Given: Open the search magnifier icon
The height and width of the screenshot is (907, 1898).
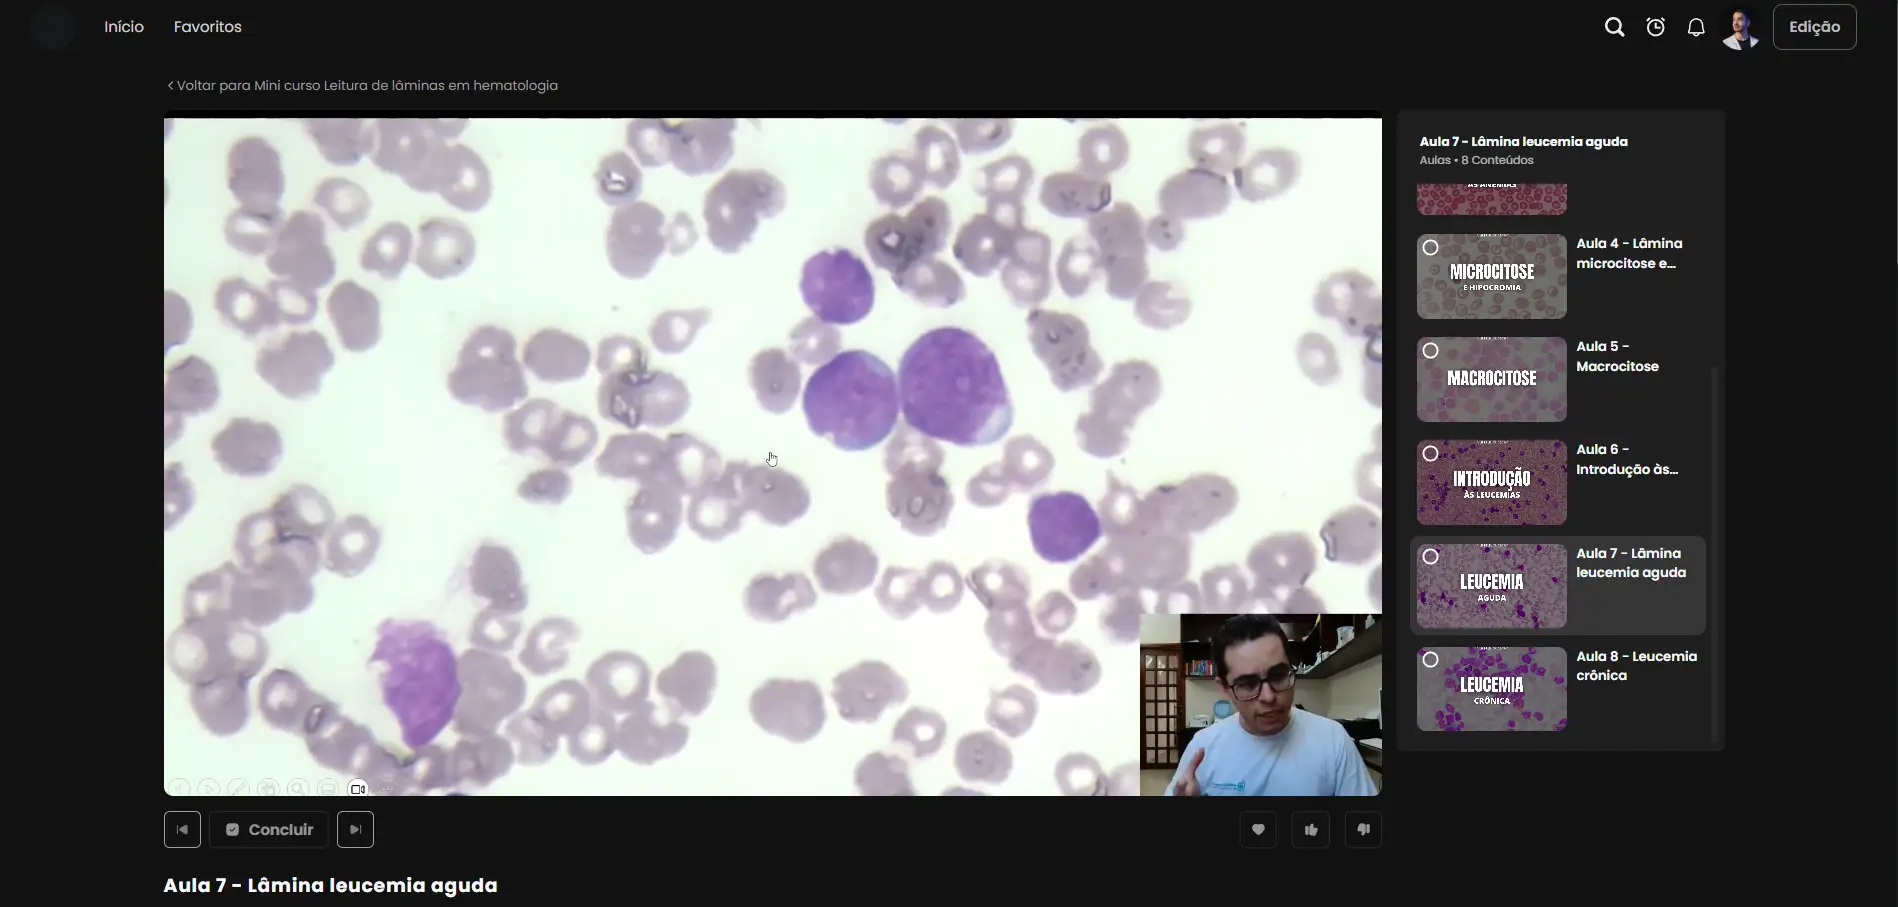Looking at the screenshot, I should click(x=1614, y=27).
